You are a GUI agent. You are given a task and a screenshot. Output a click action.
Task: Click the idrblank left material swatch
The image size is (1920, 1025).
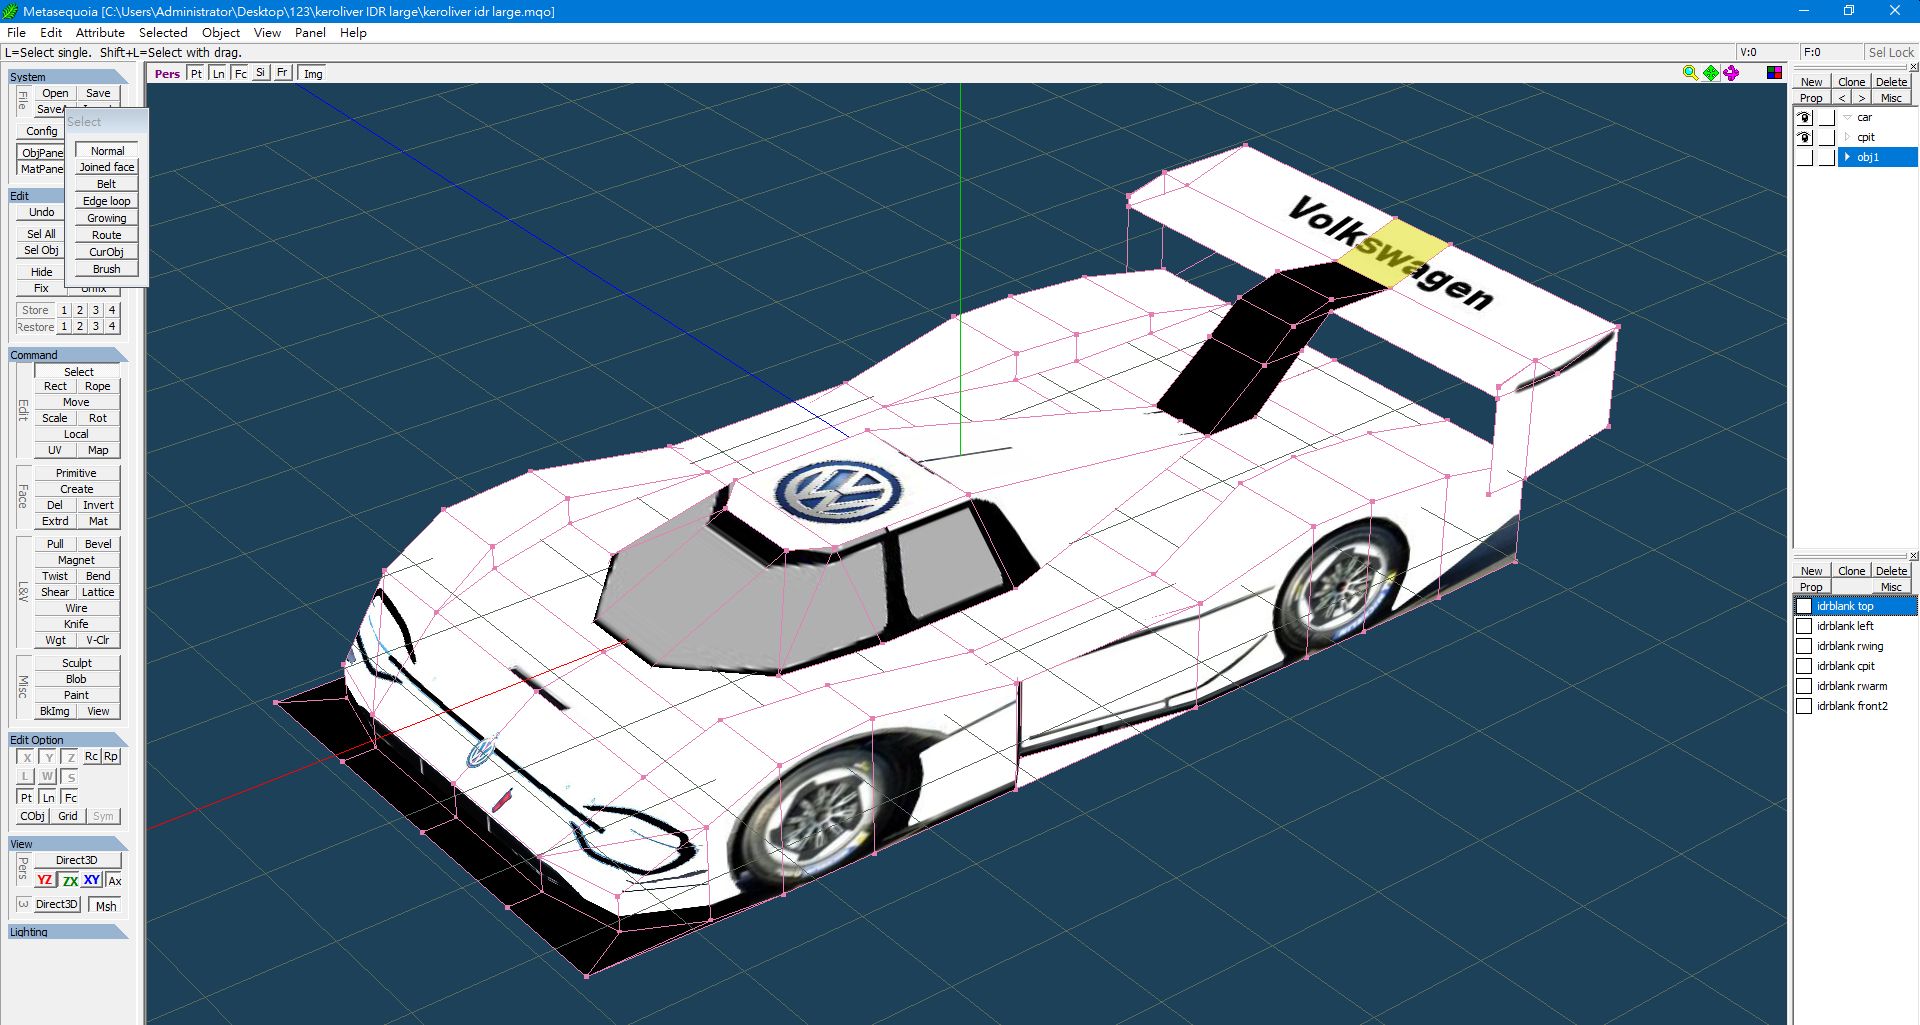coord(1804,626)
